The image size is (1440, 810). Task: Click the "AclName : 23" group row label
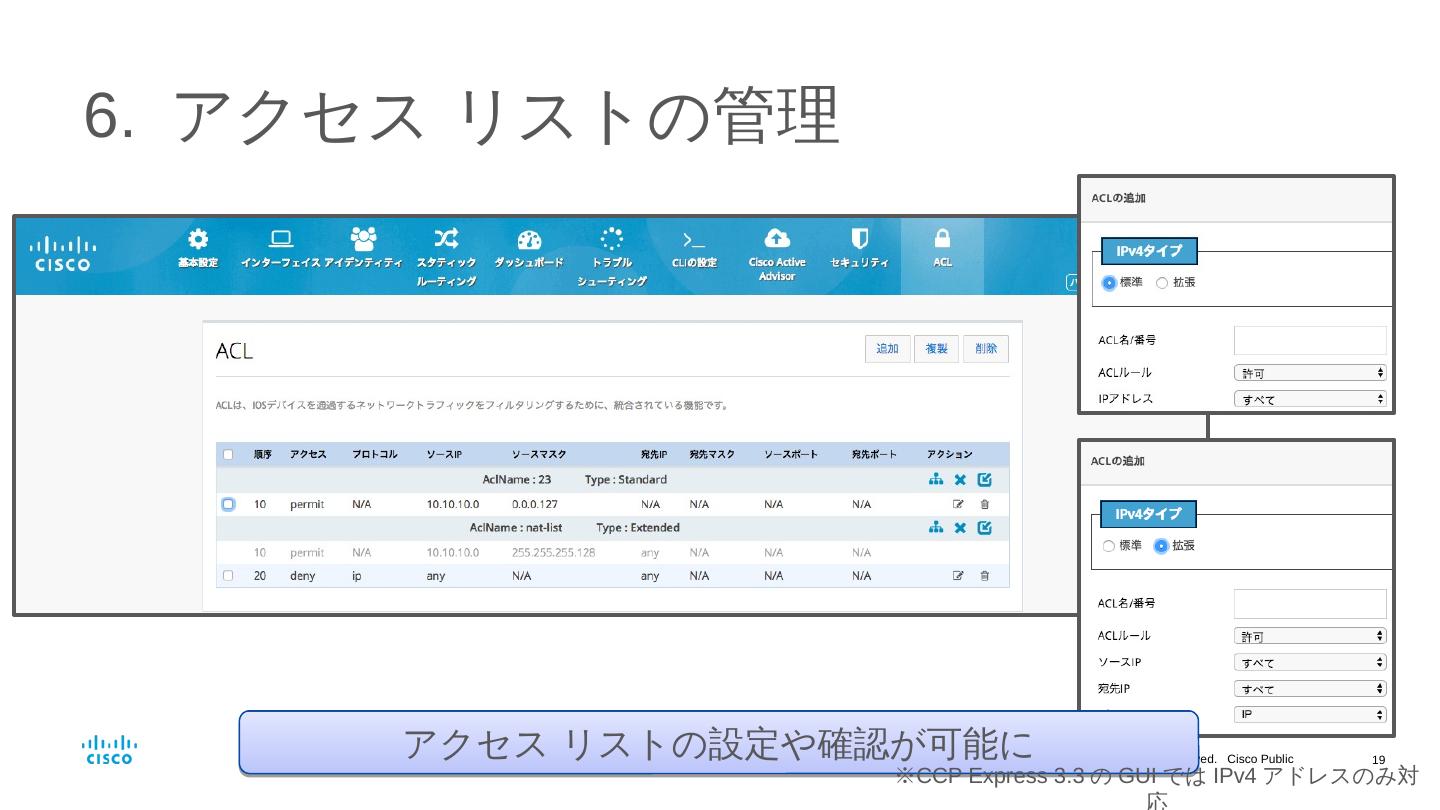point(517,480)
